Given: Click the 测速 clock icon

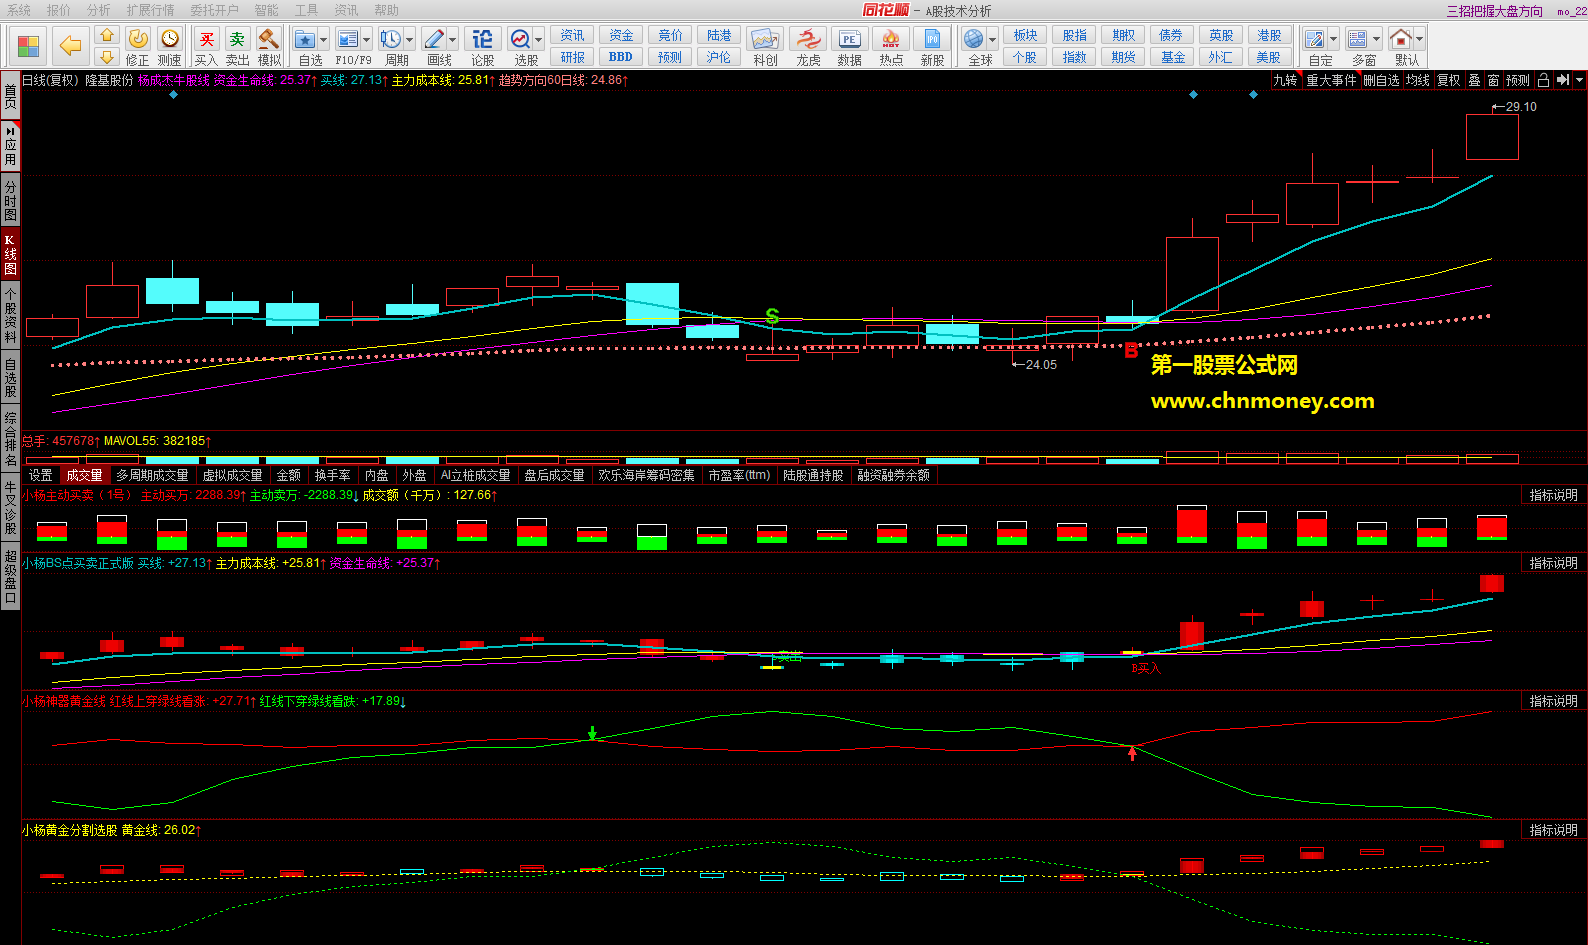Looking at the screenshot, I should [170, 39].
